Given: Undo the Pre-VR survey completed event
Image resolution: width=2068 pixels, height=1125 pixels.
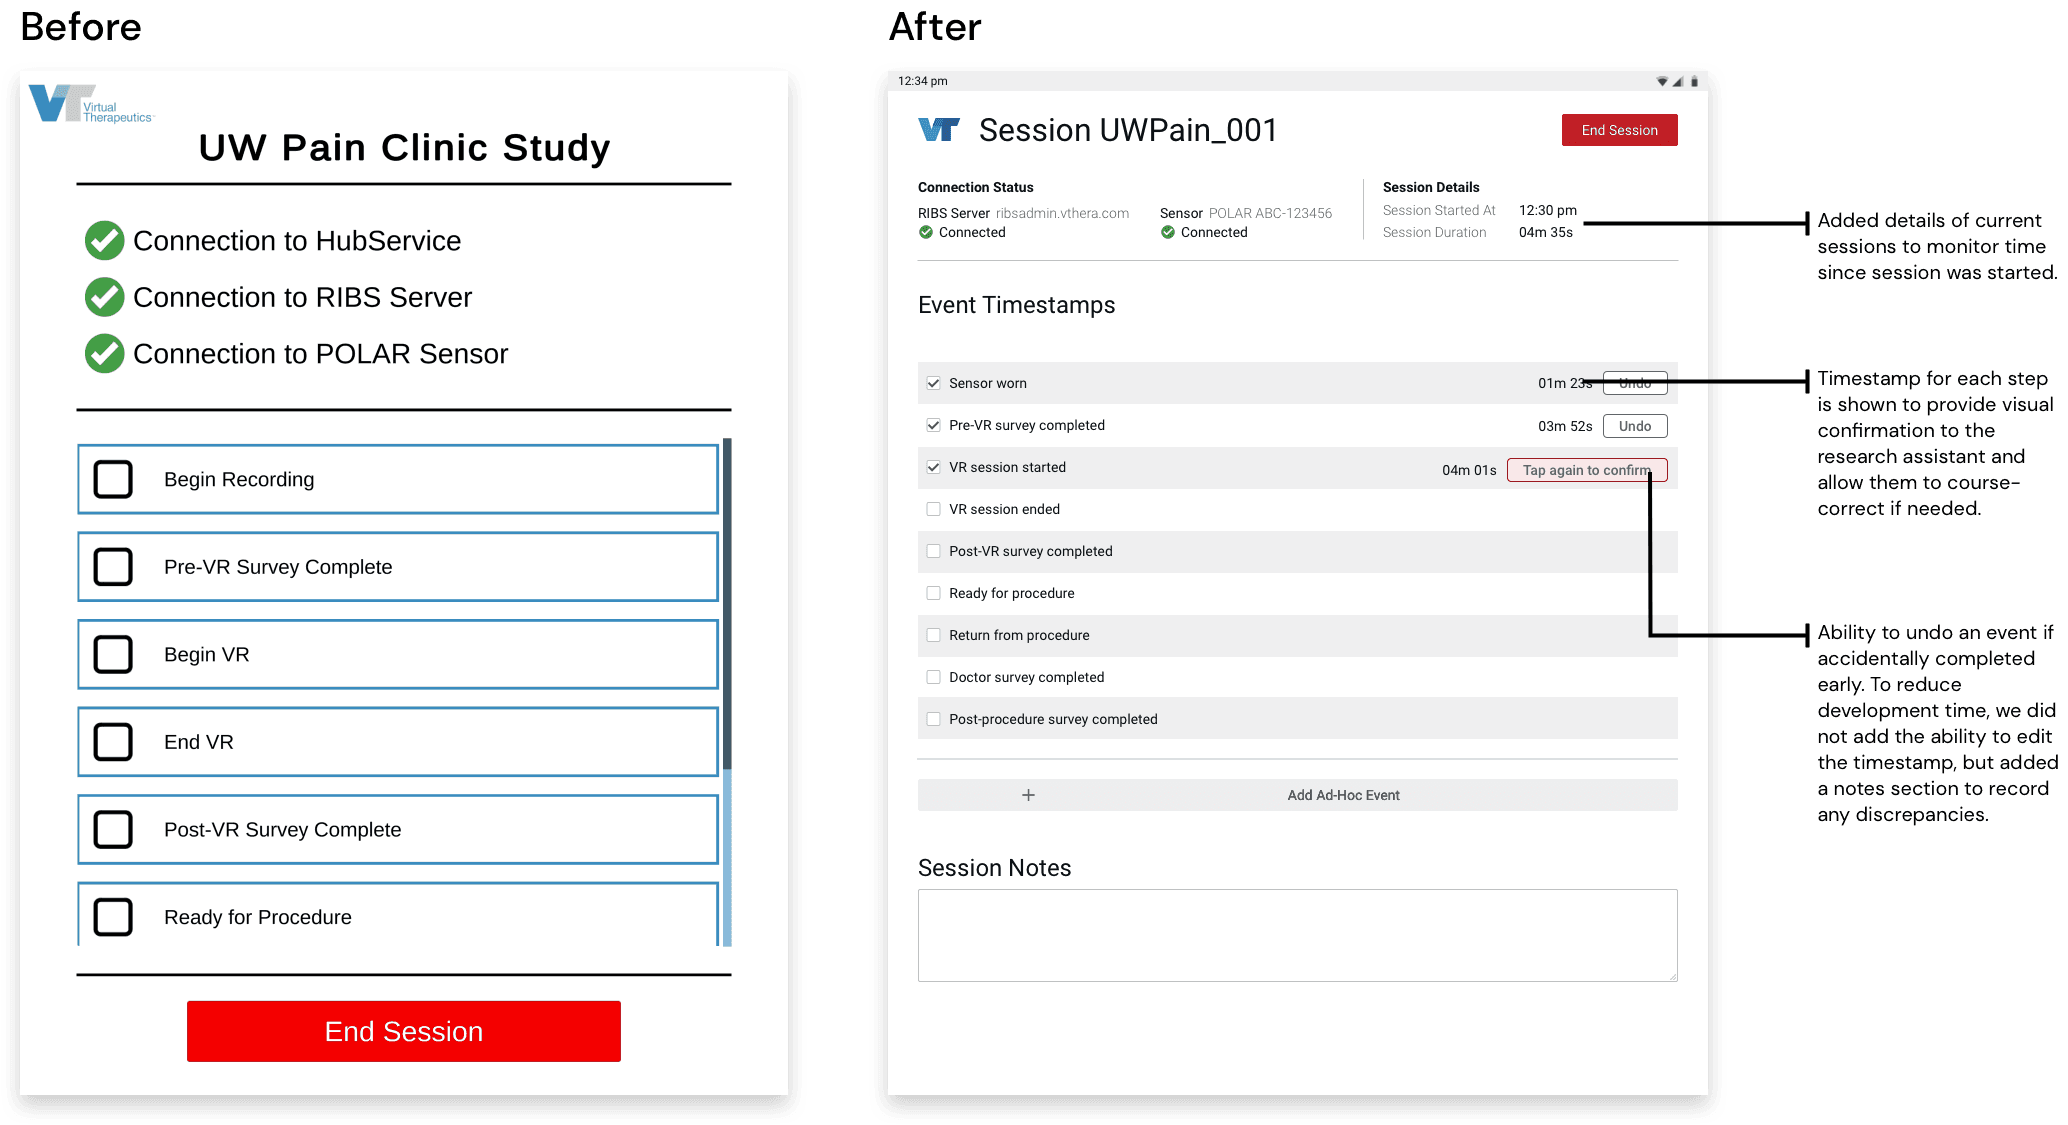Looking at the screenshot, I should click(1634, 426).
